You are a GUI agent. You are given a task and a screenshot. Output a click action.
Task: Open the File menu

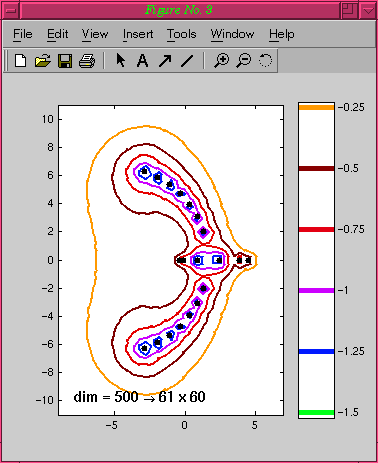pyautogui.click(x=23, y=34)
